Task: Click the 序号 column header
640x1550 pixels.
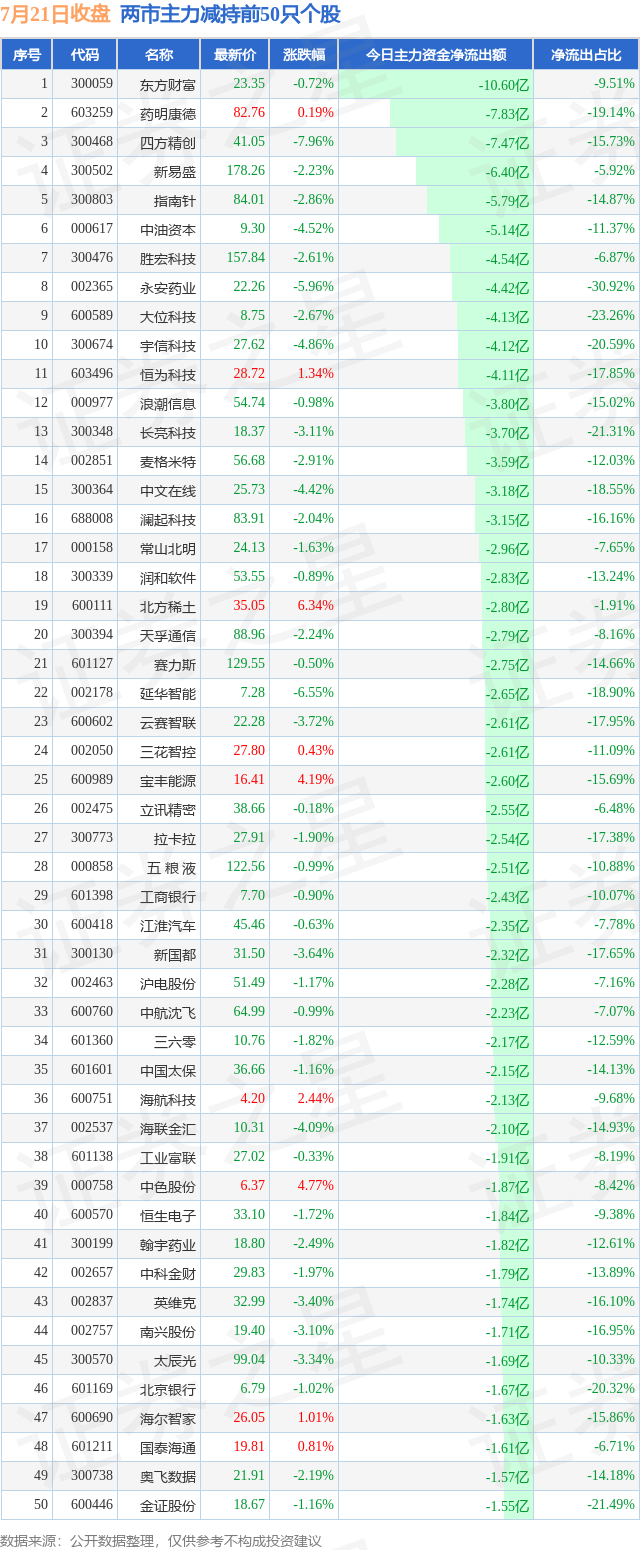Action: pos(27,55)
